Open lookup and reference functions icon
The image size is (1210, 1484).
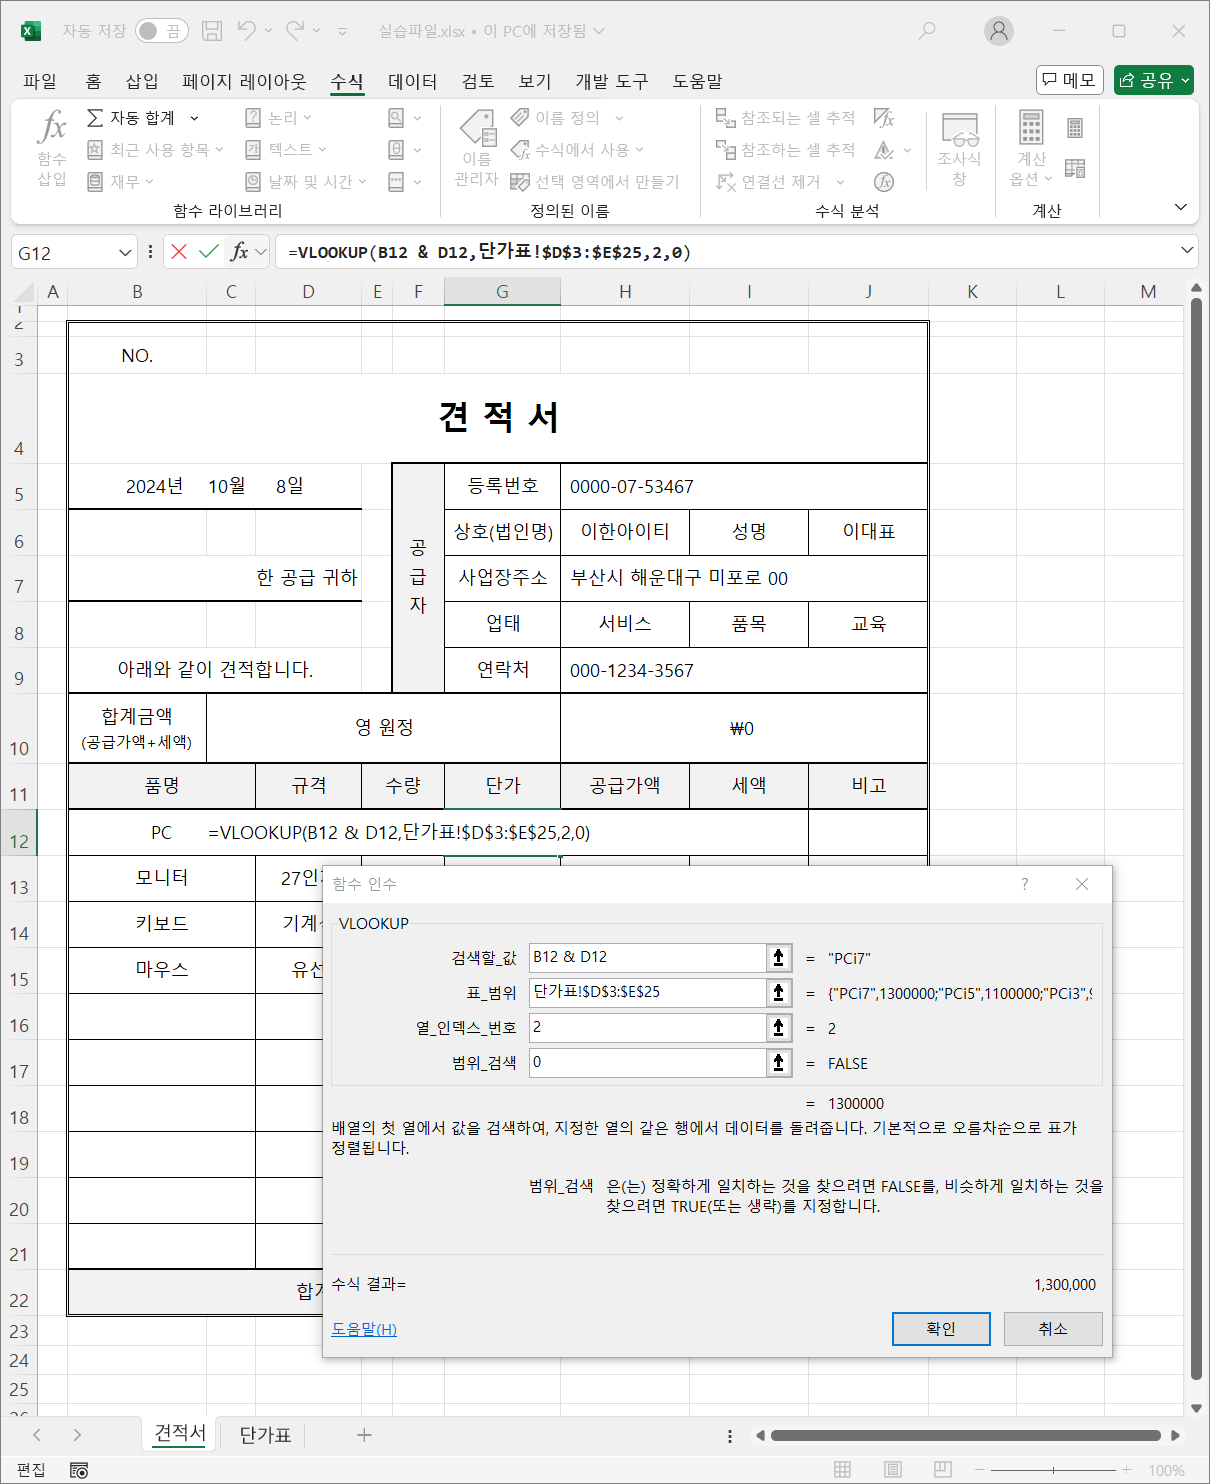tap(397, 118)
